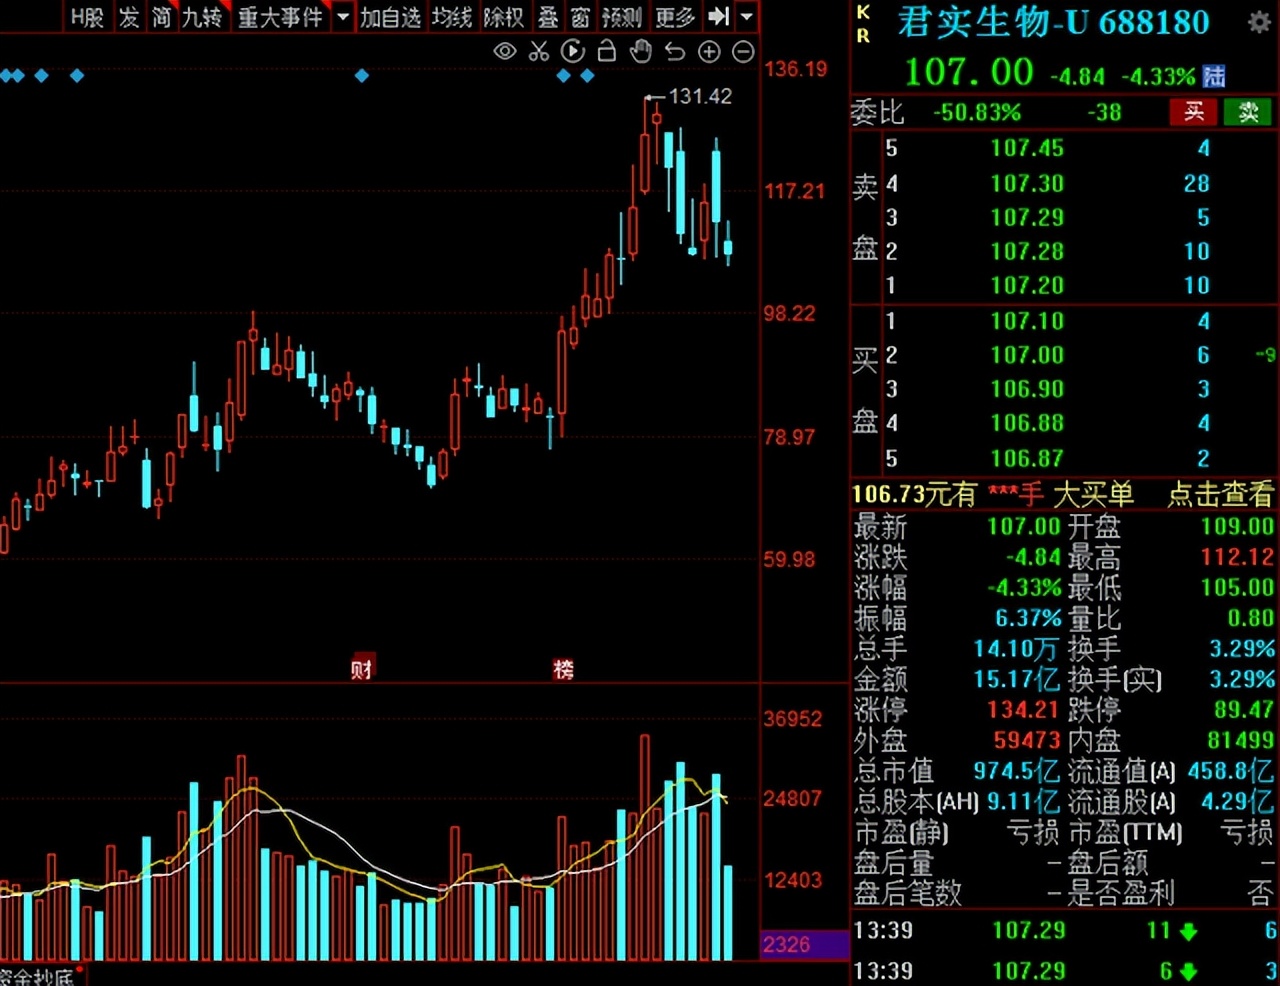The width and height of the screenshot is (1280, 986).
Task: Click the 叠 overlay button
Action: point(548,17)
